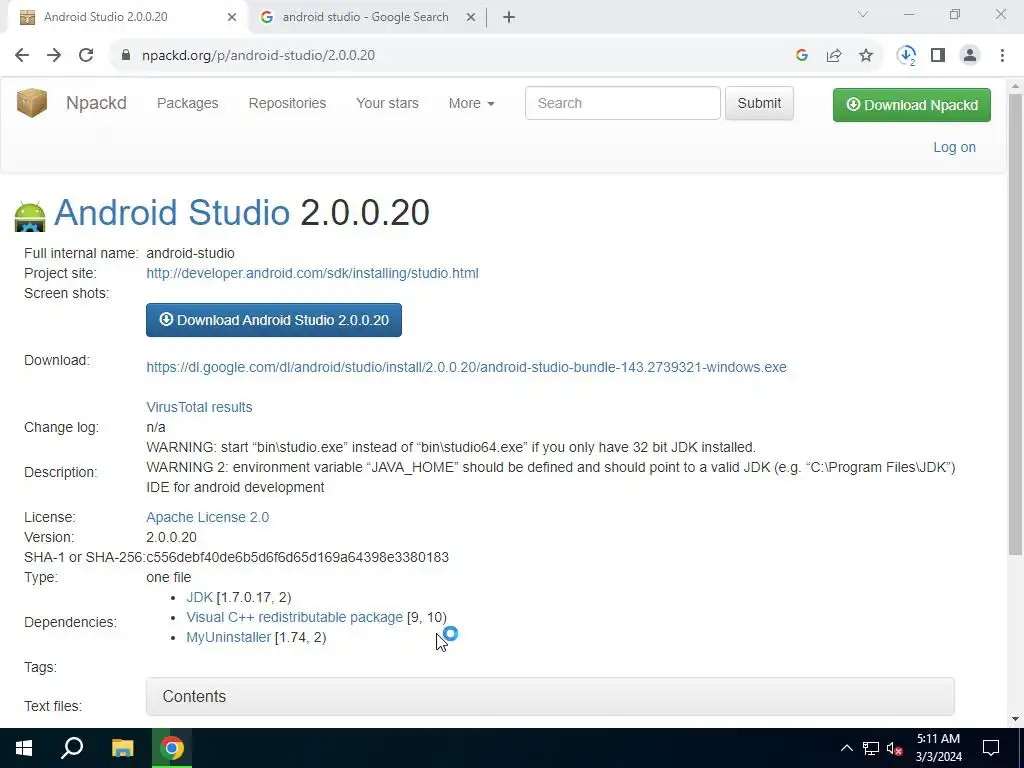Viewport: 1024px width, 768px height.
Task: Open the Repositories menu item
Action: point(287,103)
